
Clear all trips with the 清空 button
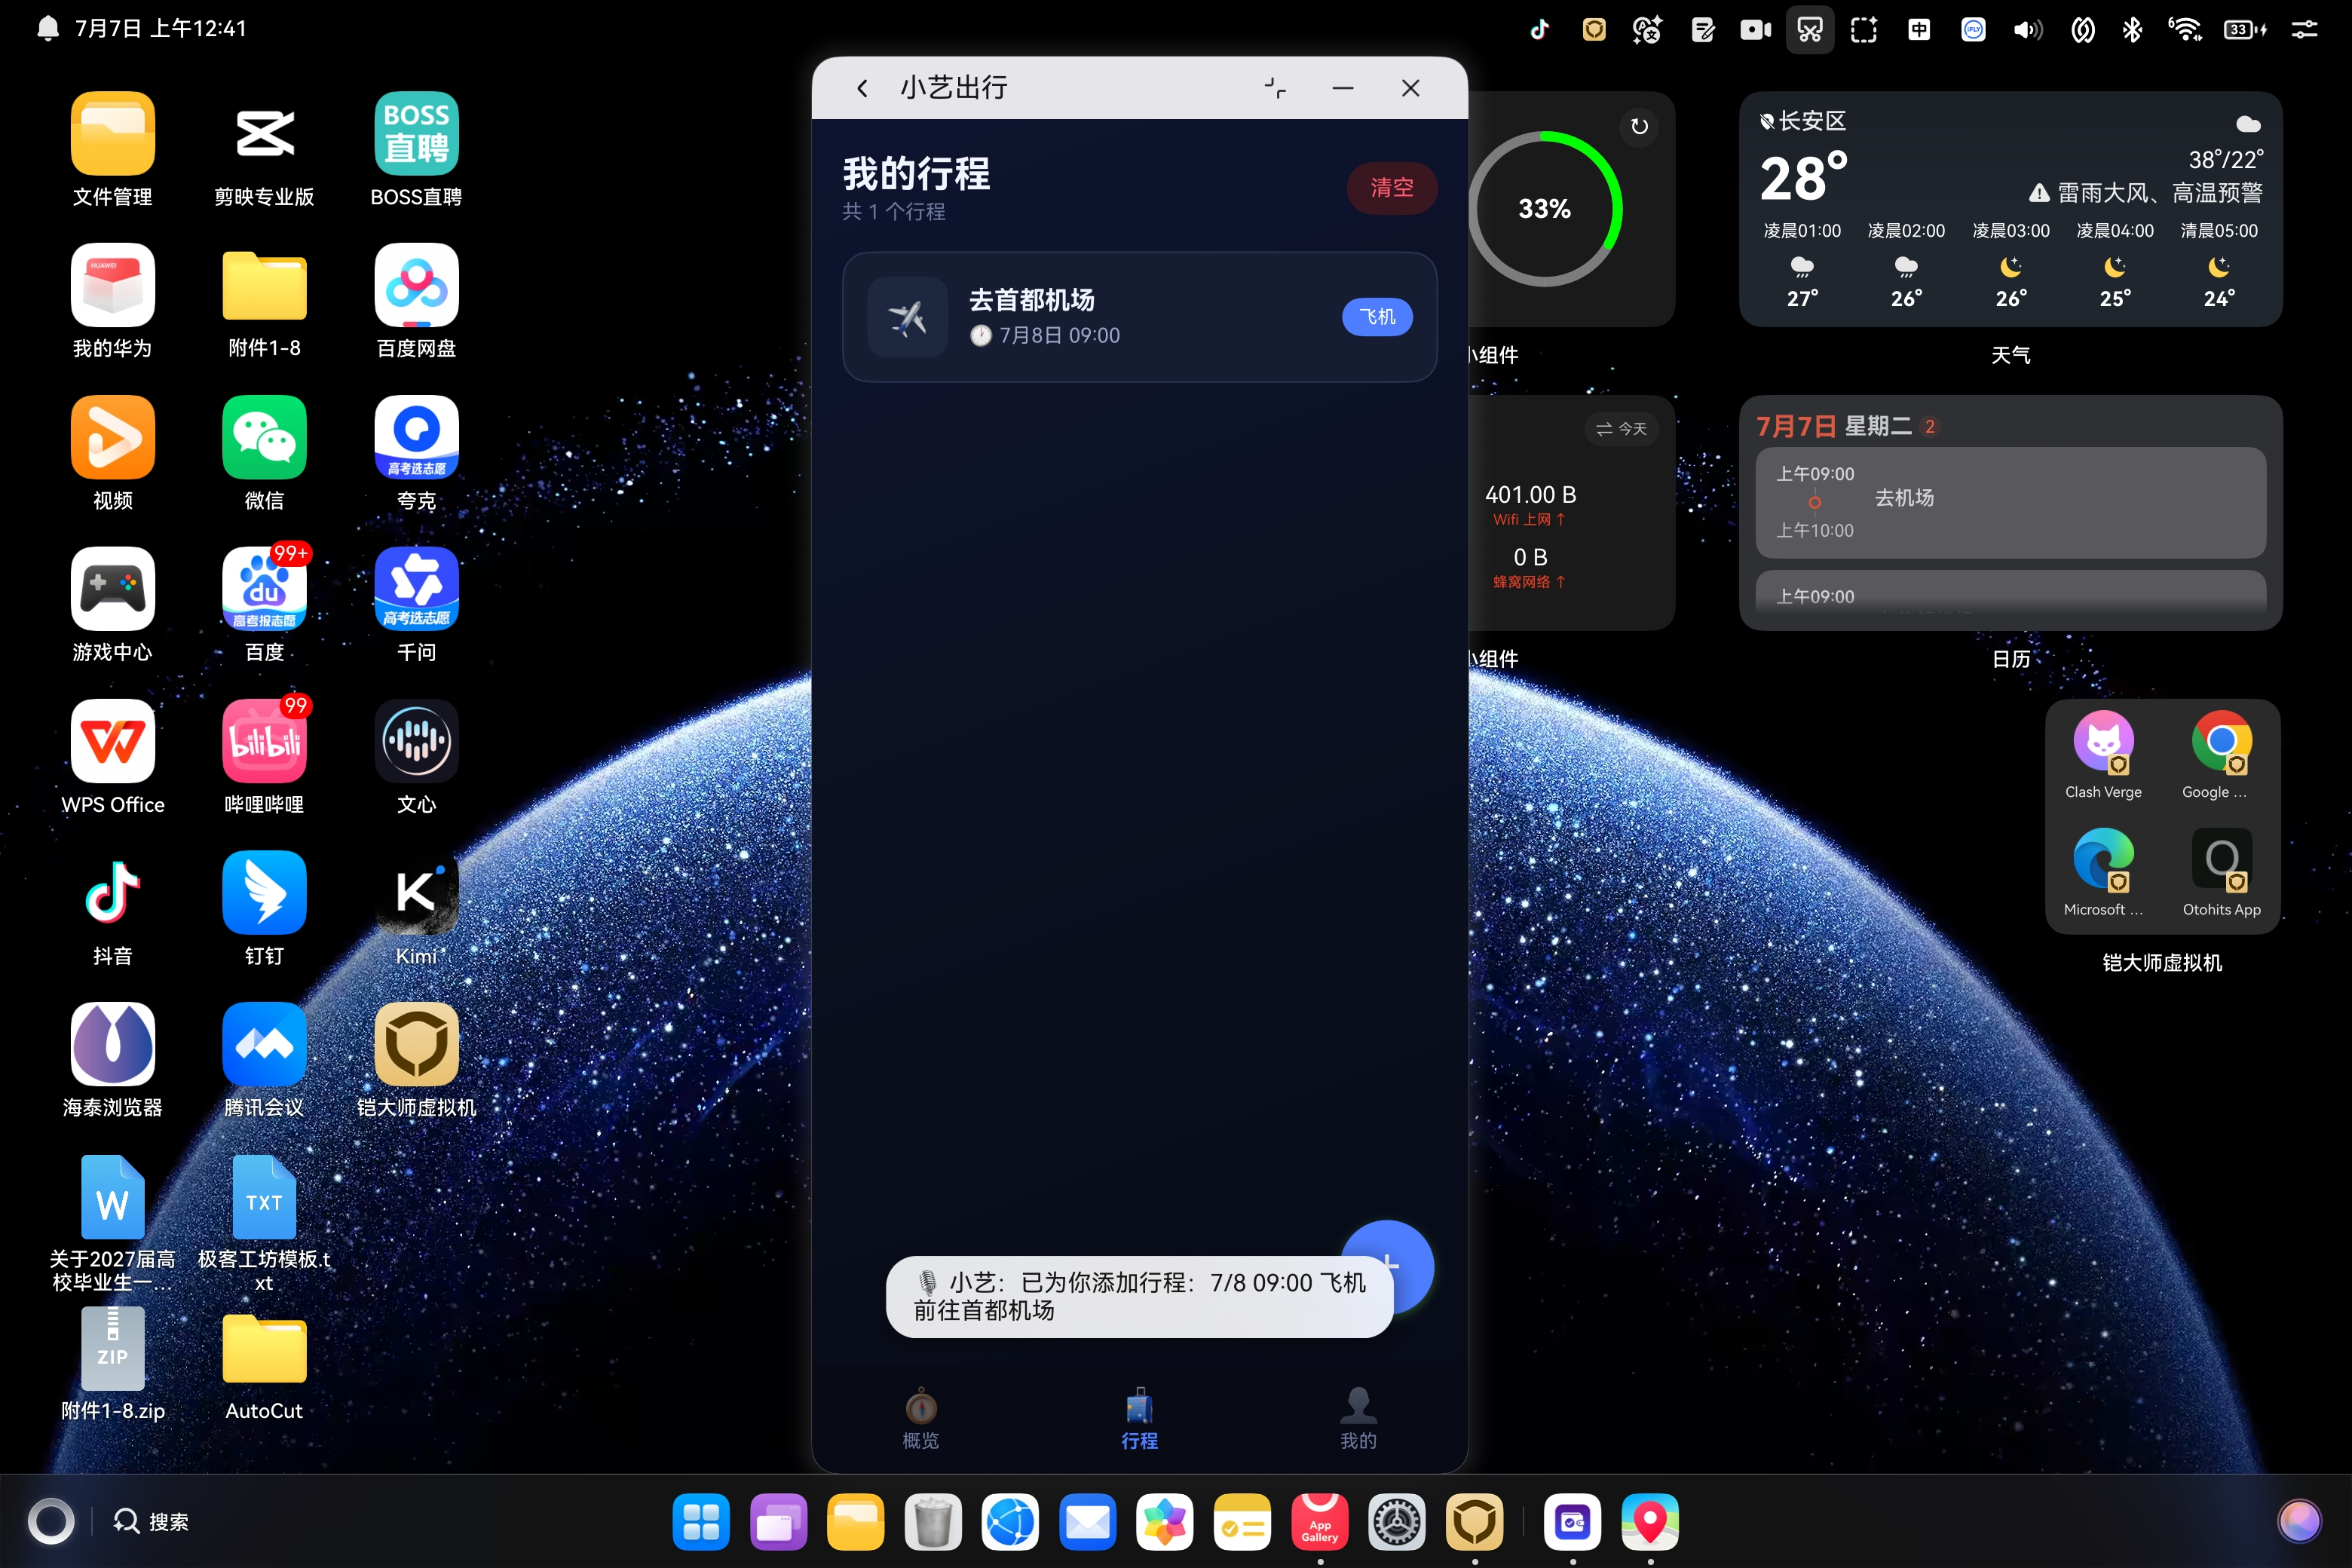(1391, 188)
